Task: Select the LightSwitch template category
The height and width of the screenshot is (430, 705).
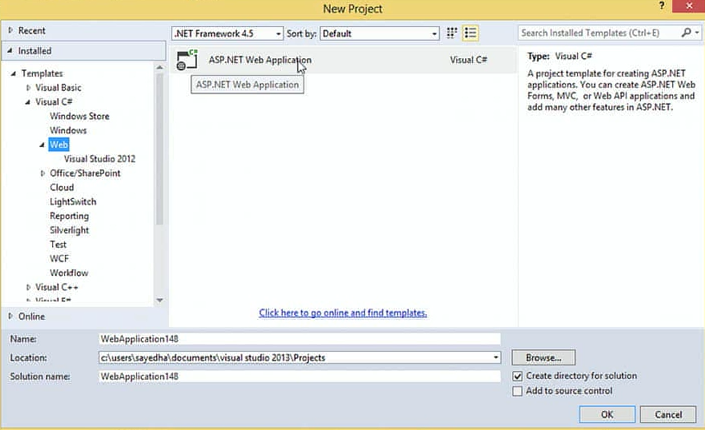Action: tap(73, 202)
